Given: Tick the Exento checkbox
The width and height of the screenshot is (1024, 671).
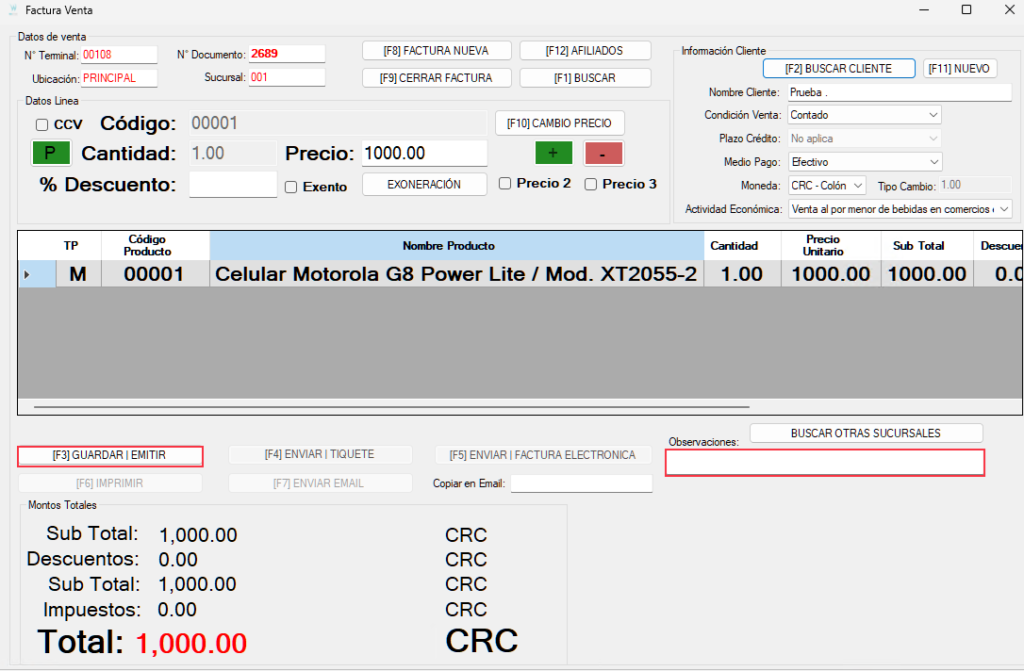Looking at the screenshot, I should pos(291,186).
